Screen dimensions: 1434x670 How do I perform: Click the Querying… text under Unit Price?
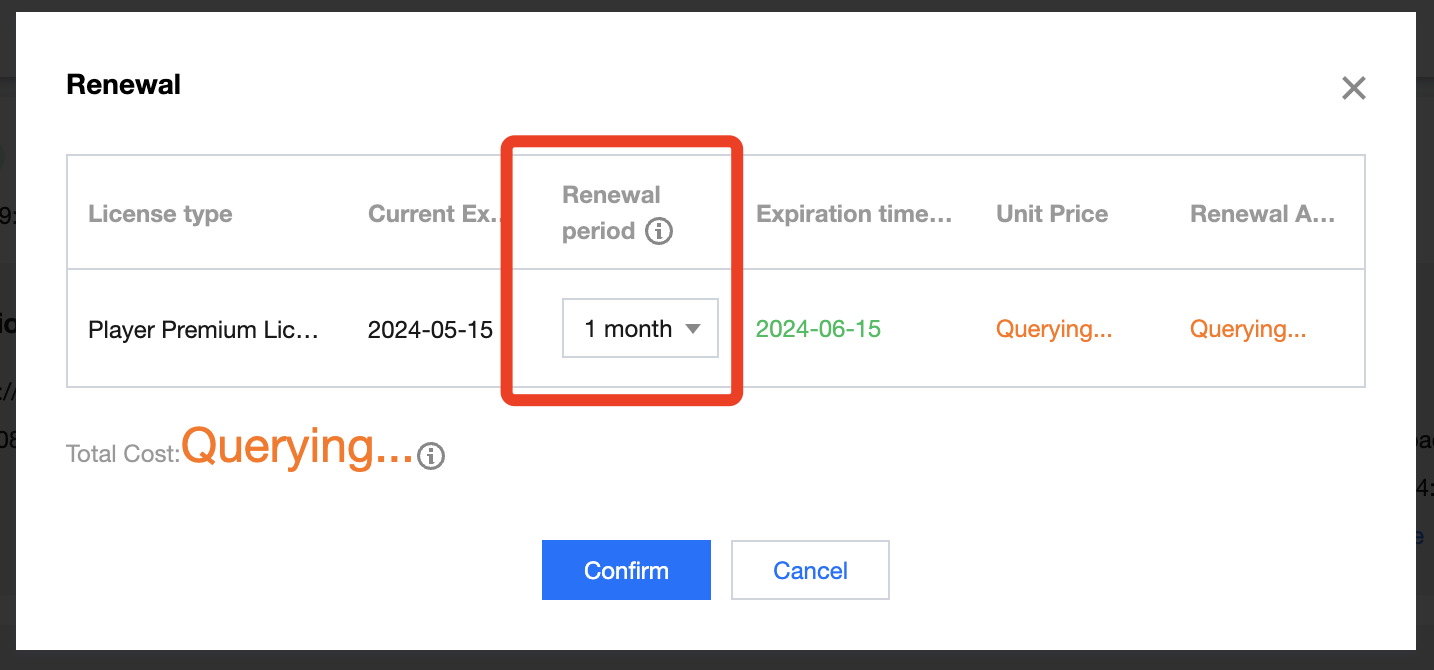pos(1054,329)
